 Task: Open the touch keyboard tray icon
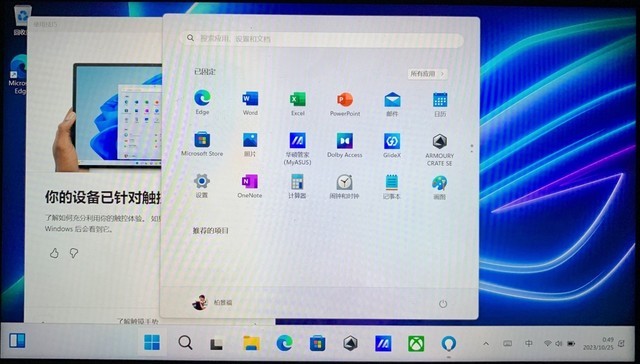click(507, 344)
